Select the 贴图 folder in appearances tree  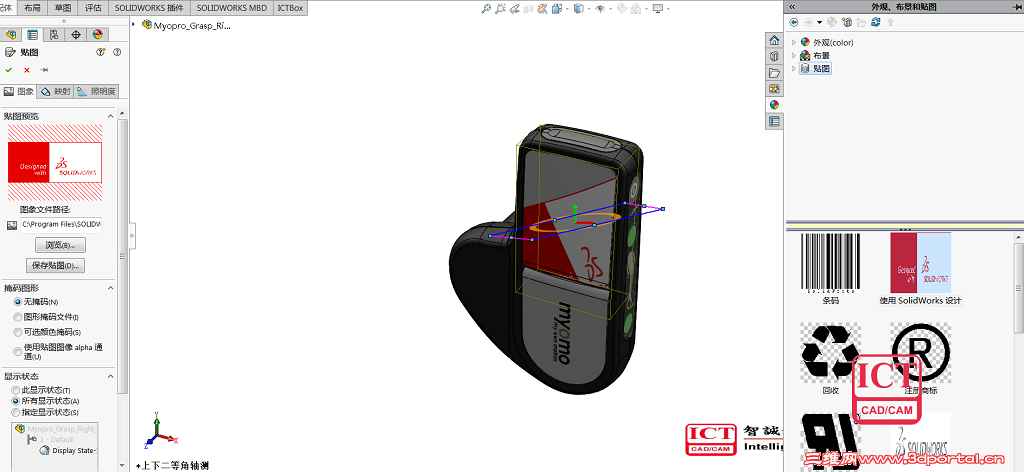tap(816, 69)
